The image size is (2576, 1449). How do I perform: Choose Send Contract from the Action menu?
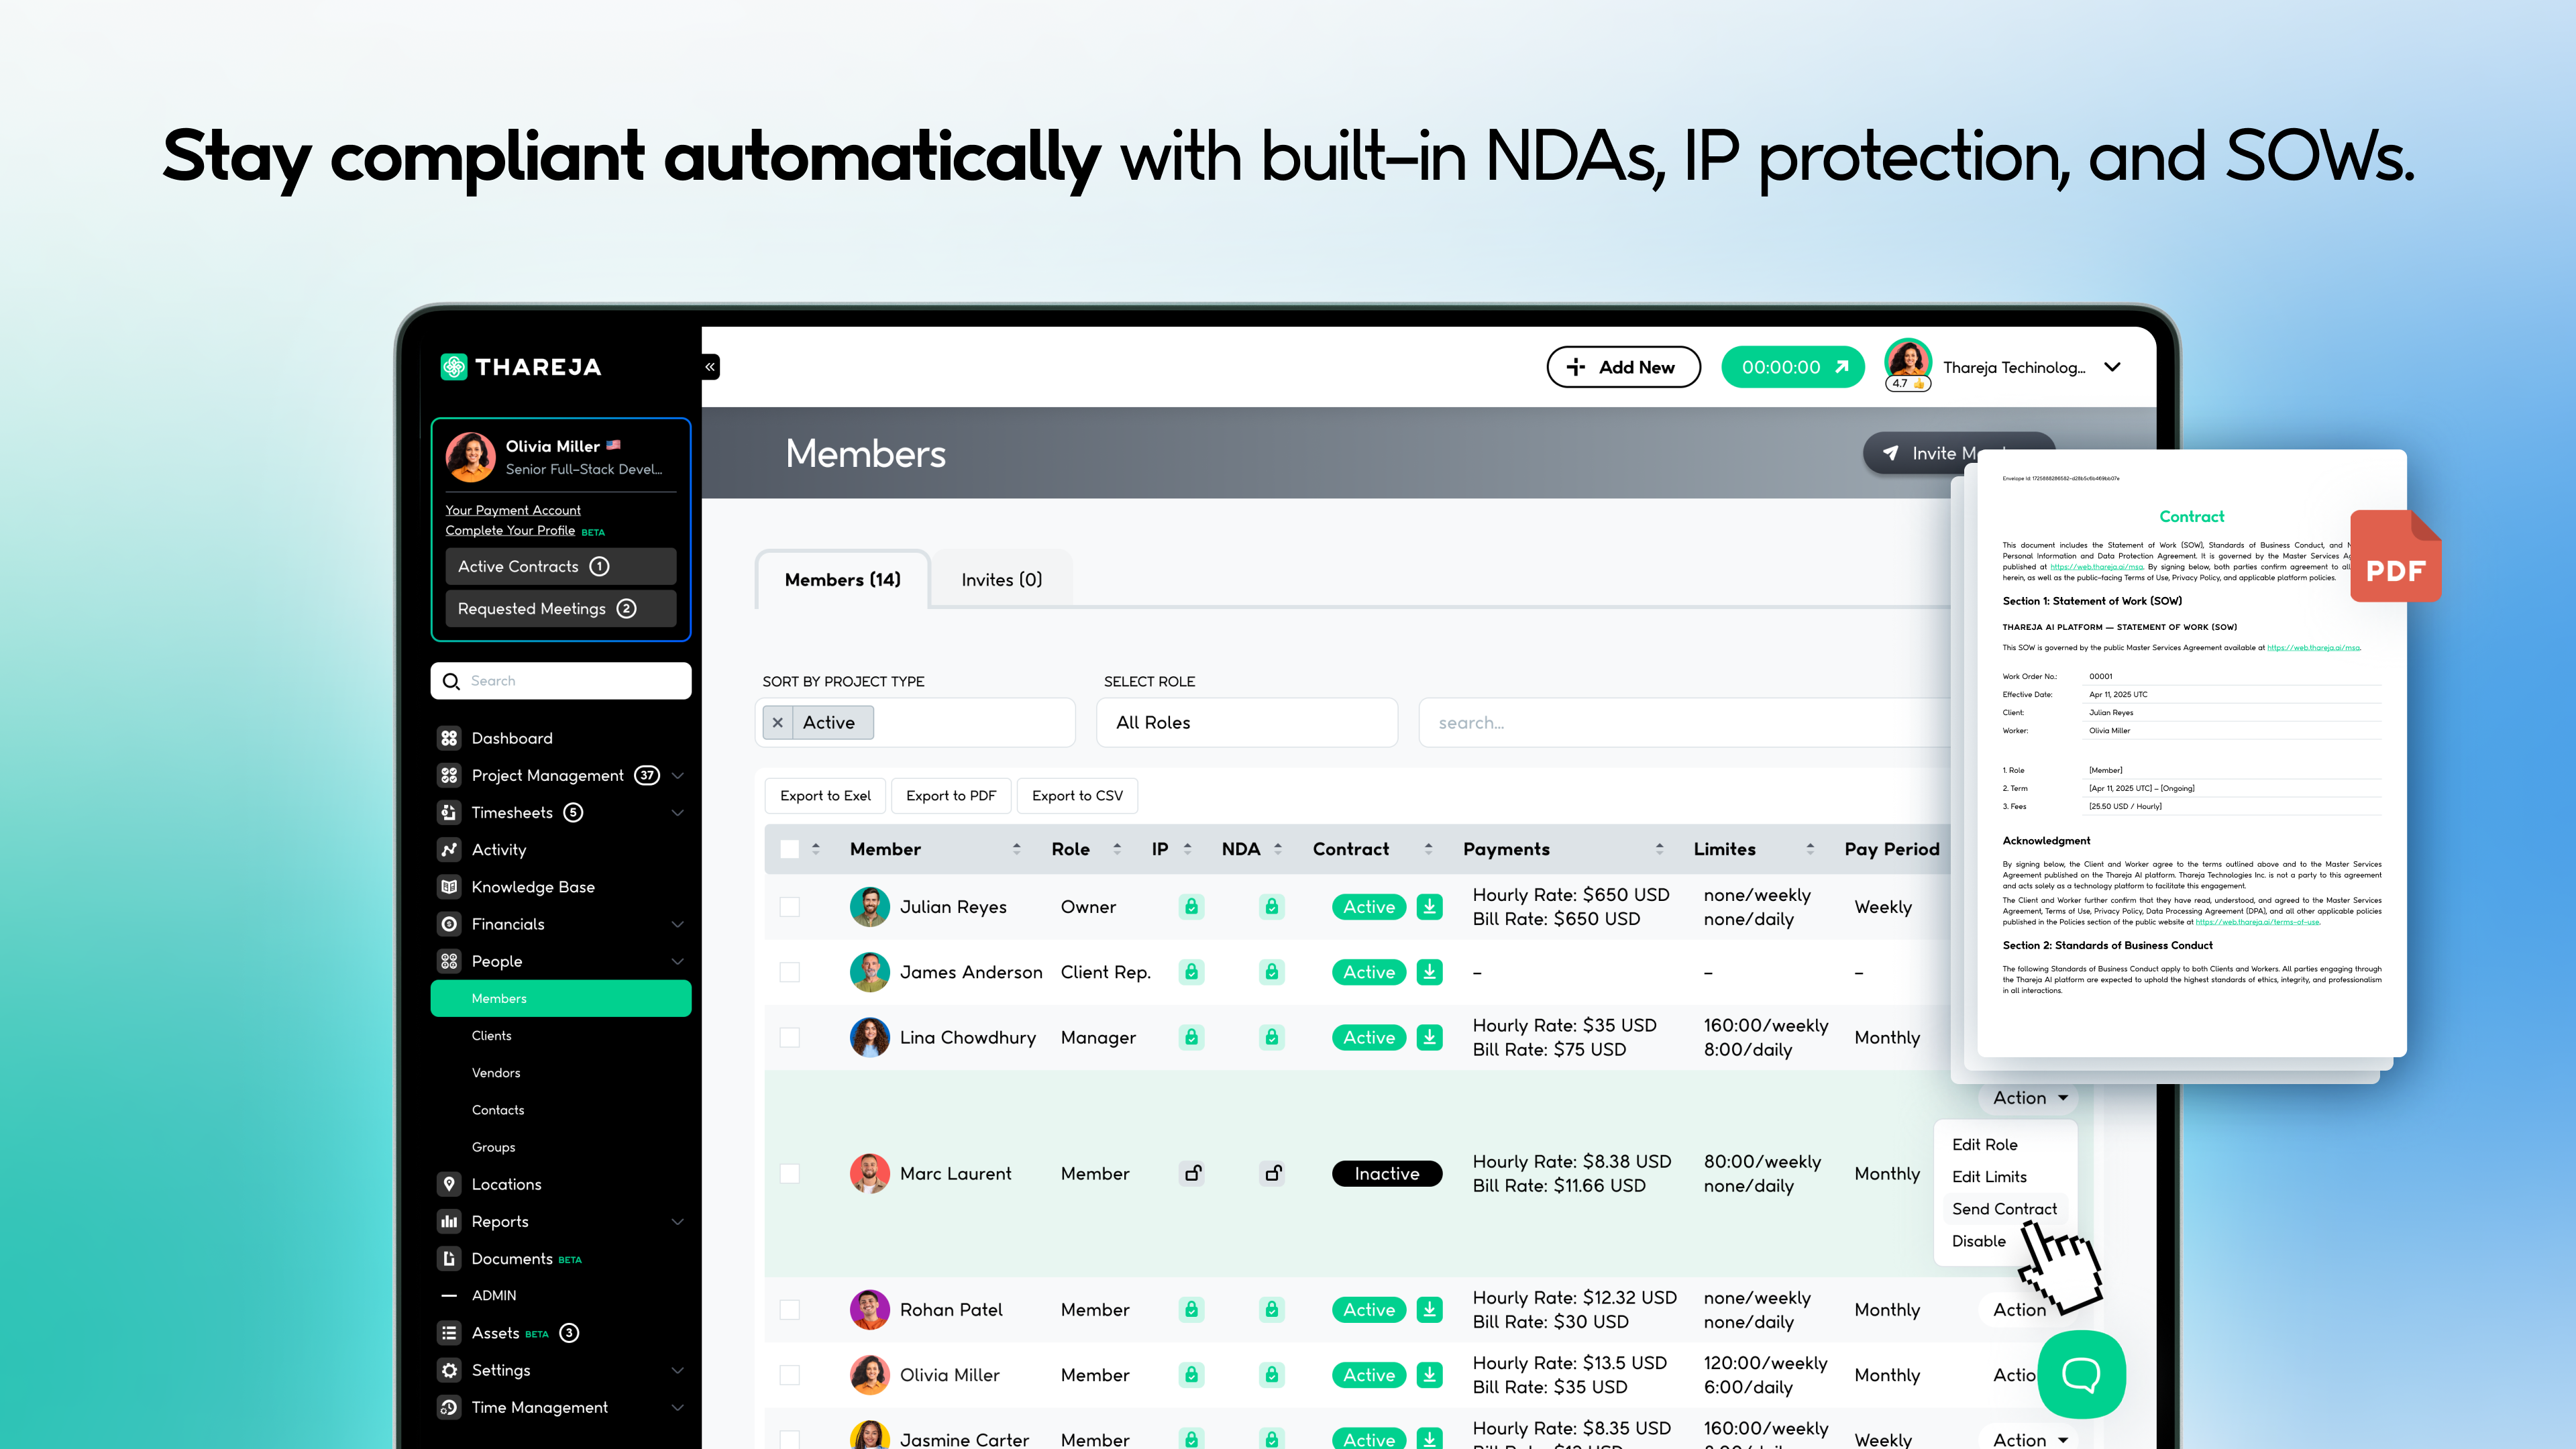tap(2005, 1208)
